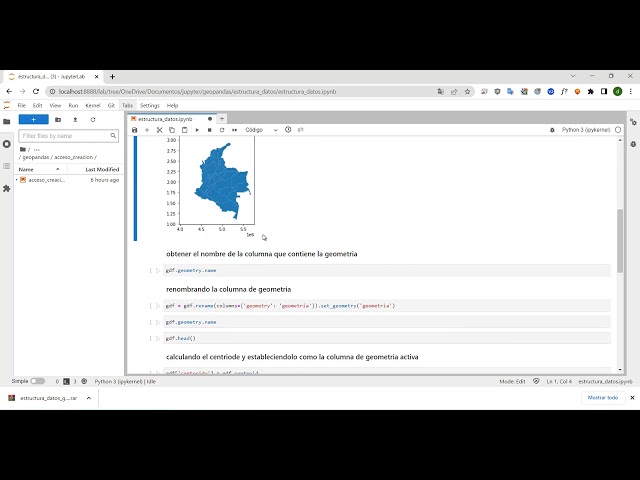Copy the selected cell in notebook toolbar
The image size is (640, 480).
point(172,130)
